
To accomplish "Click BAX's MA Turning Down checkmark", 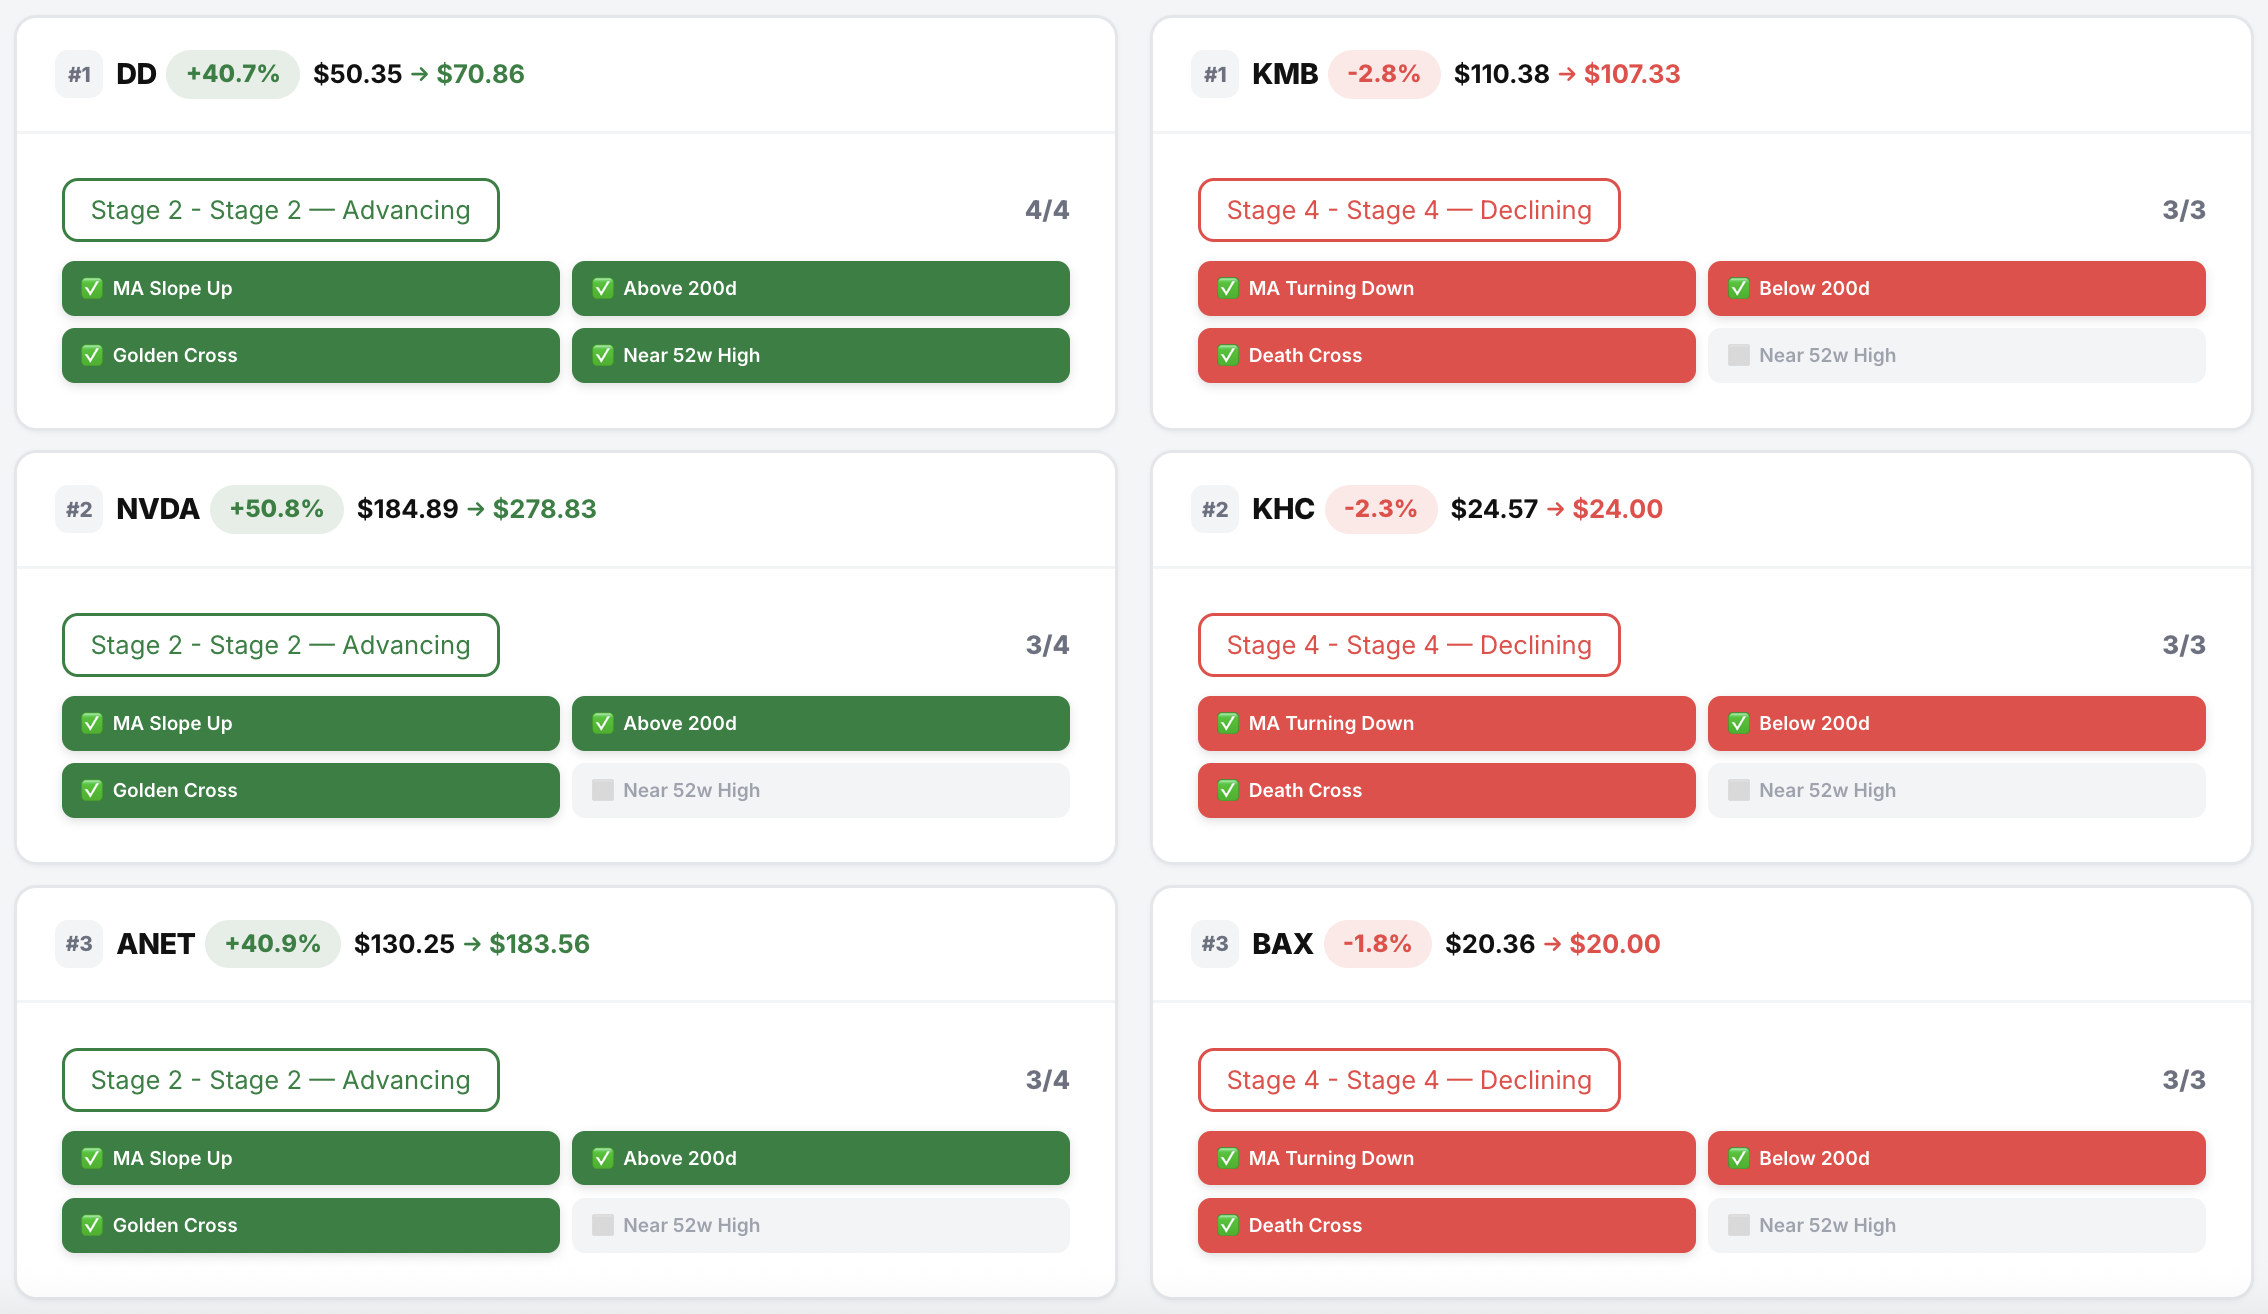I will tap(1228, 1159).
